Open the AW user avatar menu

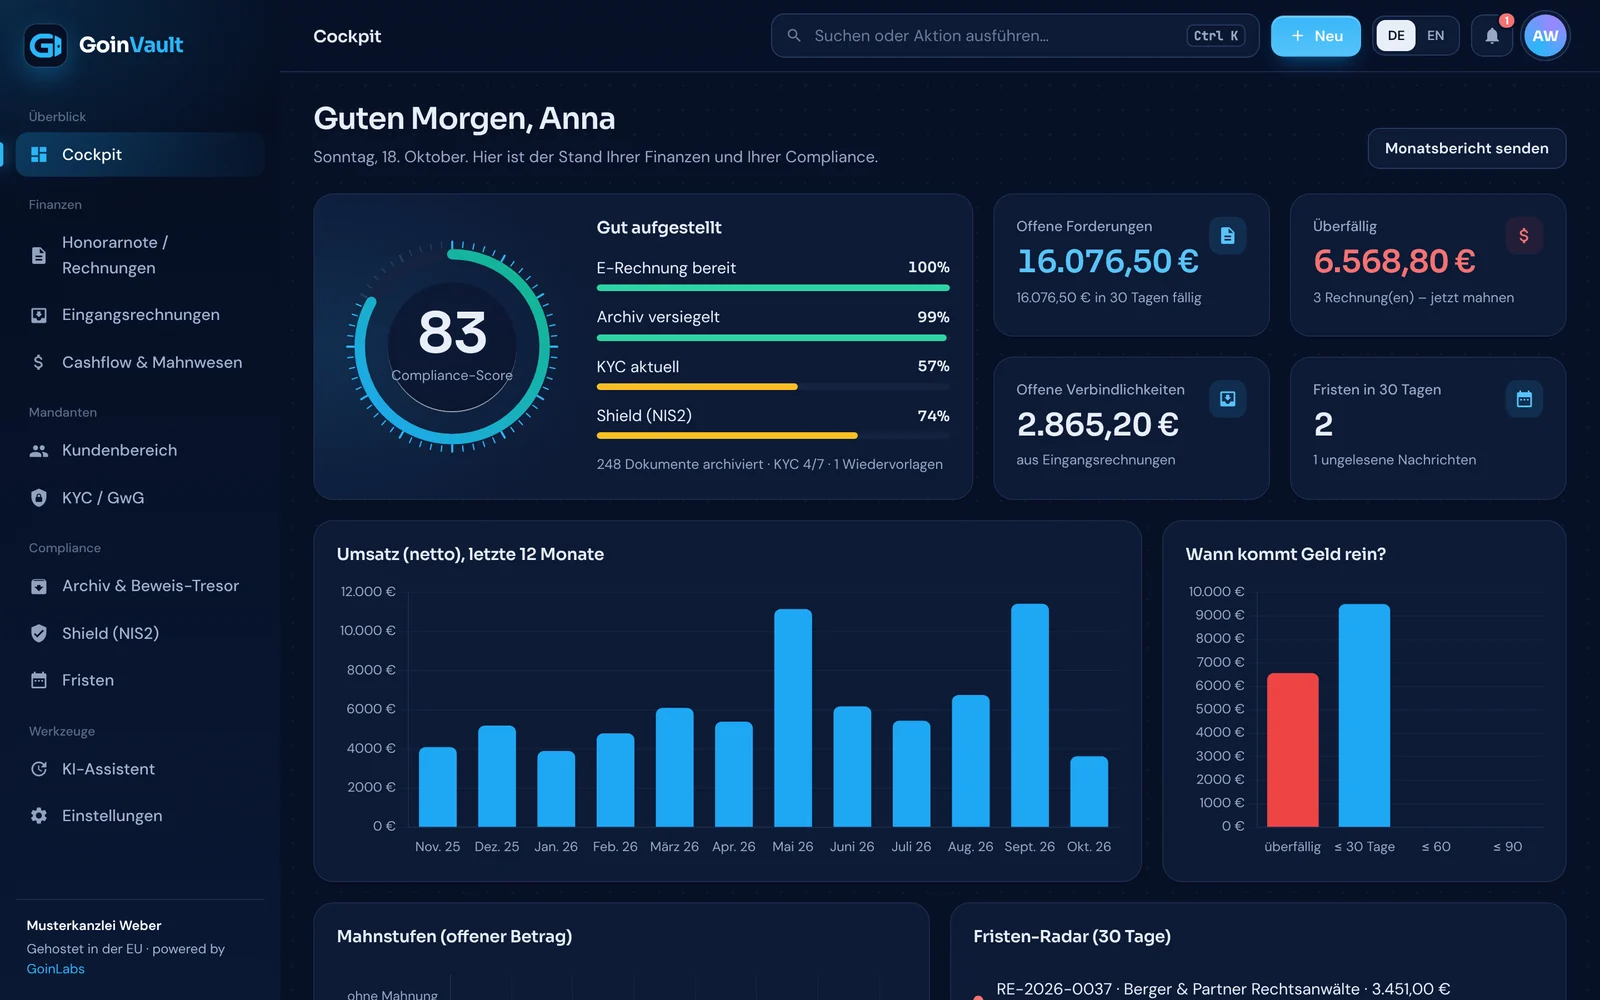point(1545,36)
